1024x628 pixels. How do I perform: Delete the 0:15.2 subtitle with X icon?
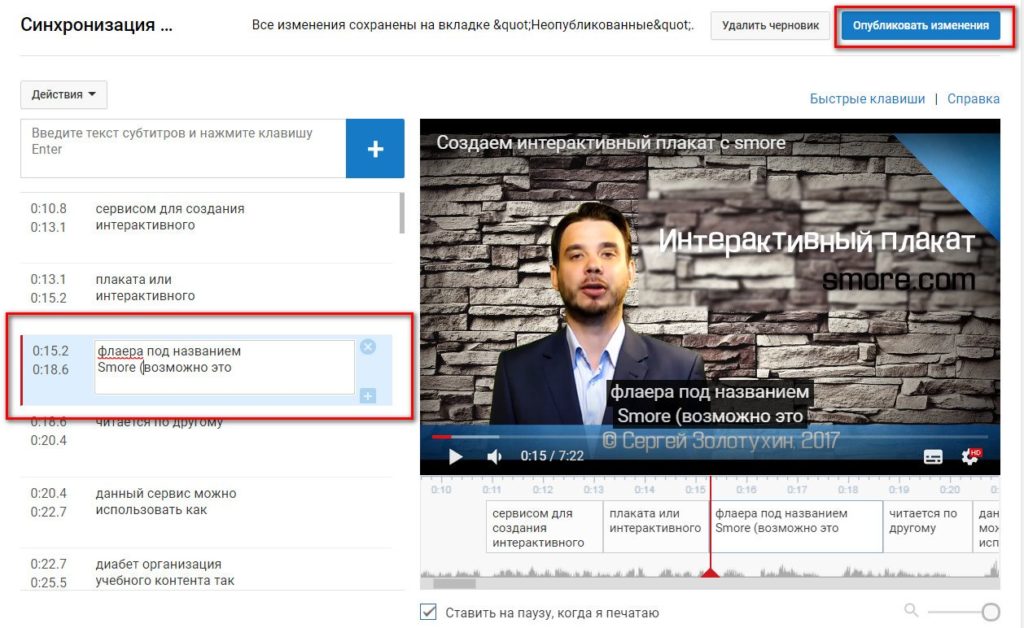point(367,347)
